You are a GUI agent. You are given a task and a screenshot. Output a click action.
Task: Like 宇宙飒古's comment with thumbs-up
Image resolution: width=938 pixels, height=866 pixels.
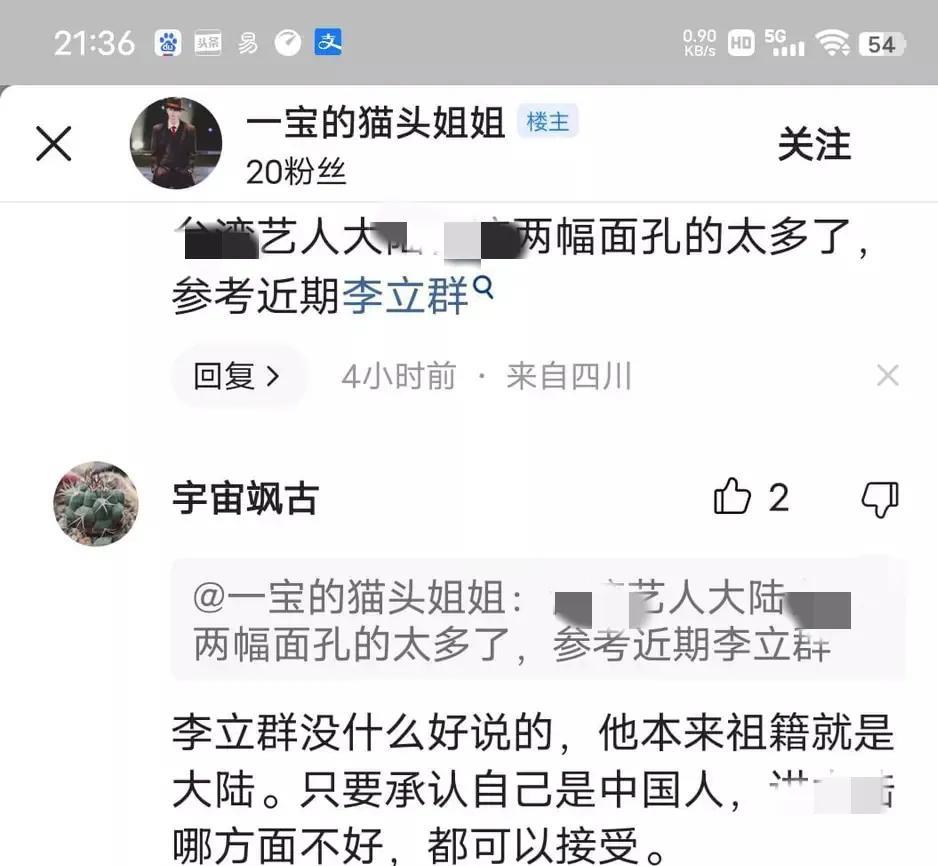click(x=732, y=496)
